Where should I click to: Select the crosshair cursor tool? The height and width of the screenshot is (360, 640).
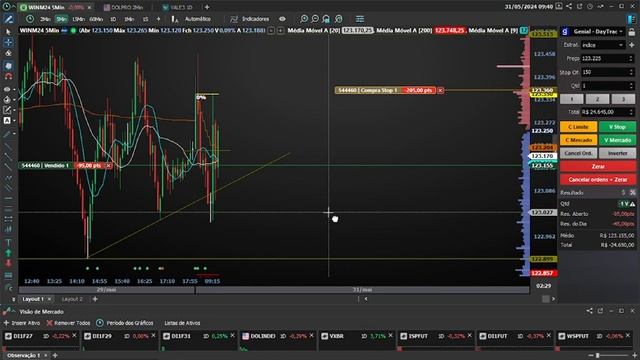tap(8, 42)
